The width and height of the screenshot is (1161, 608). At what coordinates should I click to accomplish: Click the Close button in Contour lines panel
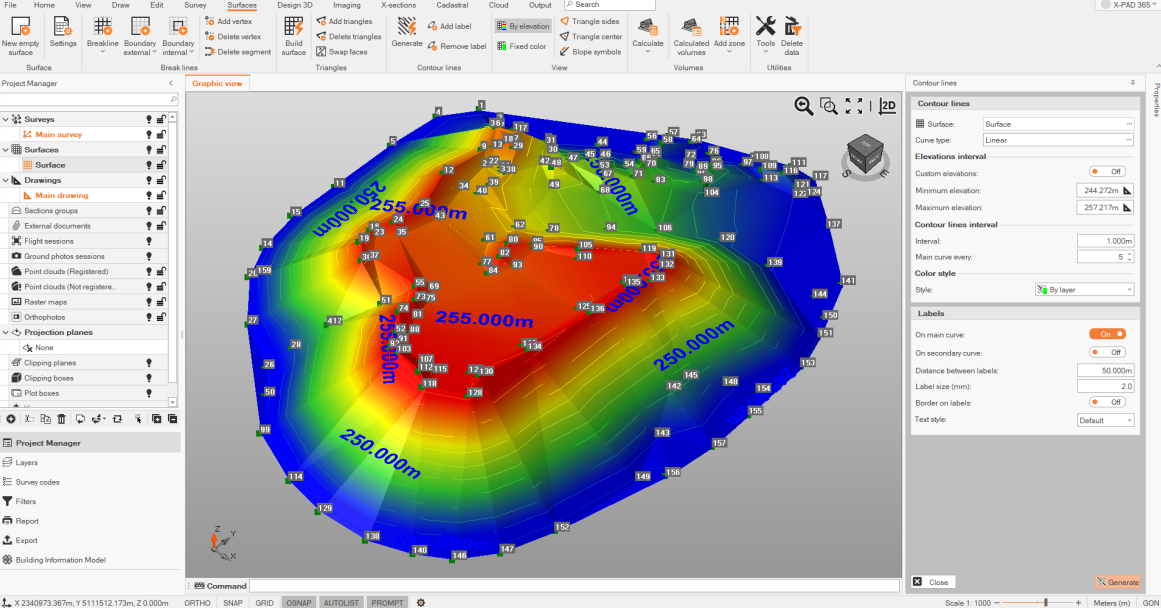pyautogui.click(x=932, y=582)
